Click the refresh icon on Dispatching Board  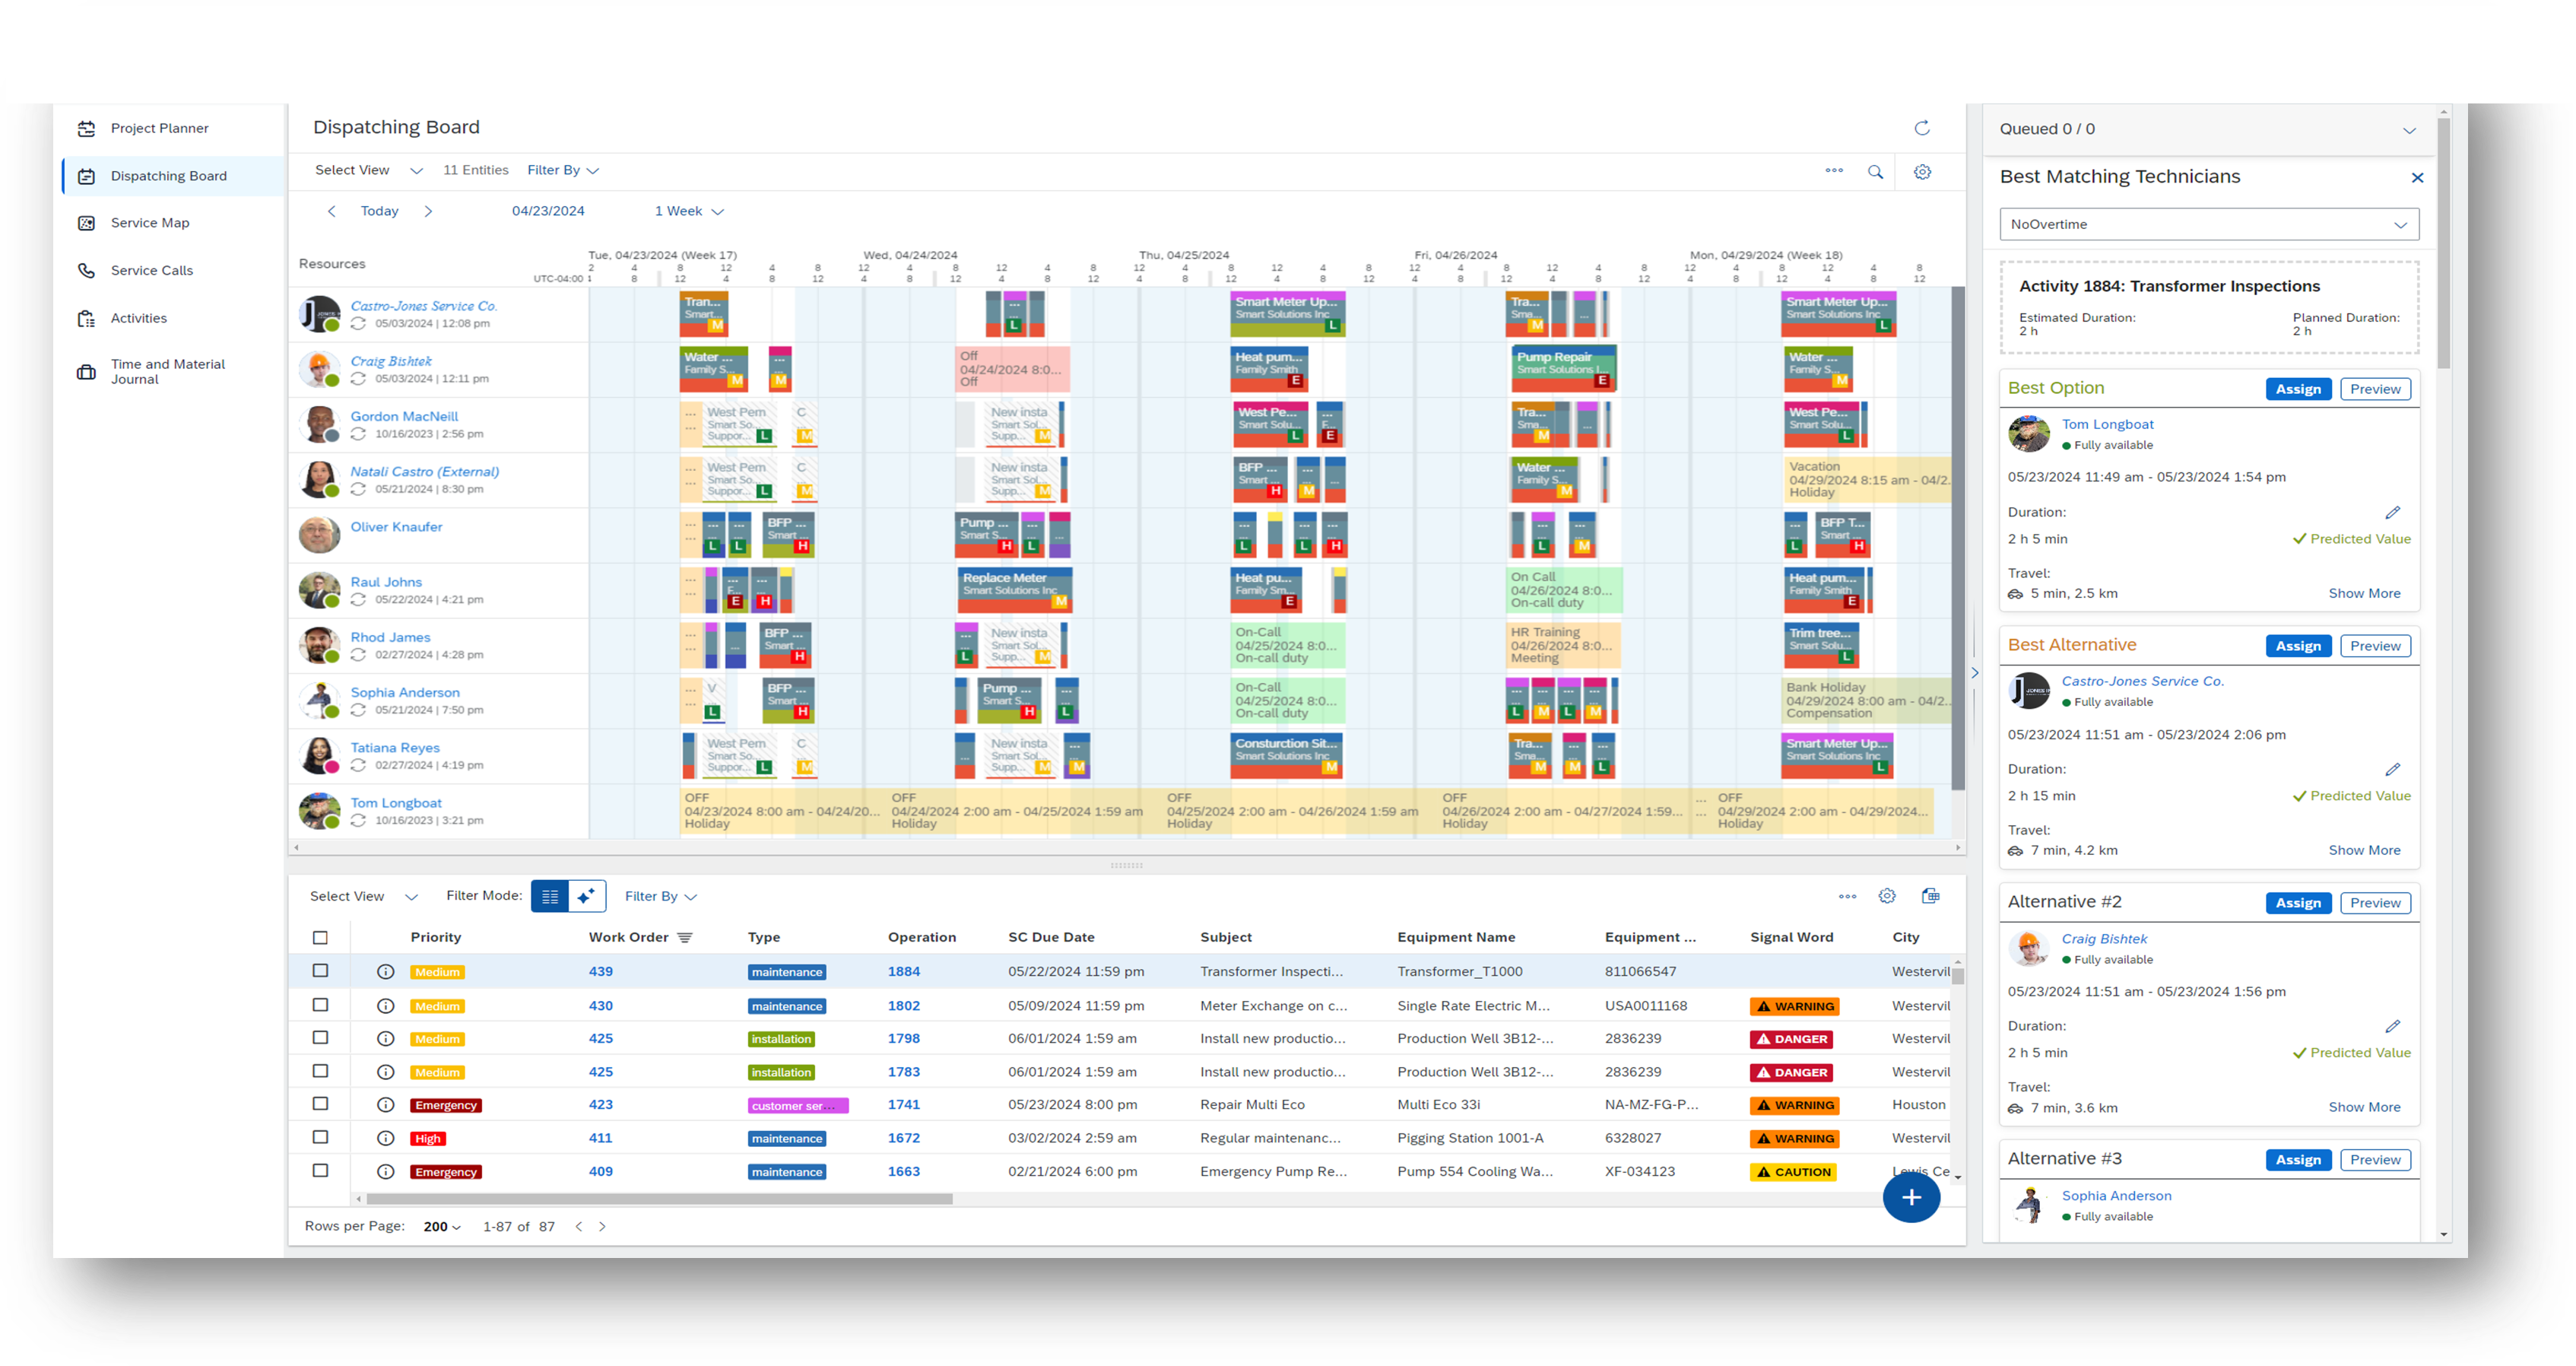pyautogui.click(x=1921, y=128)
